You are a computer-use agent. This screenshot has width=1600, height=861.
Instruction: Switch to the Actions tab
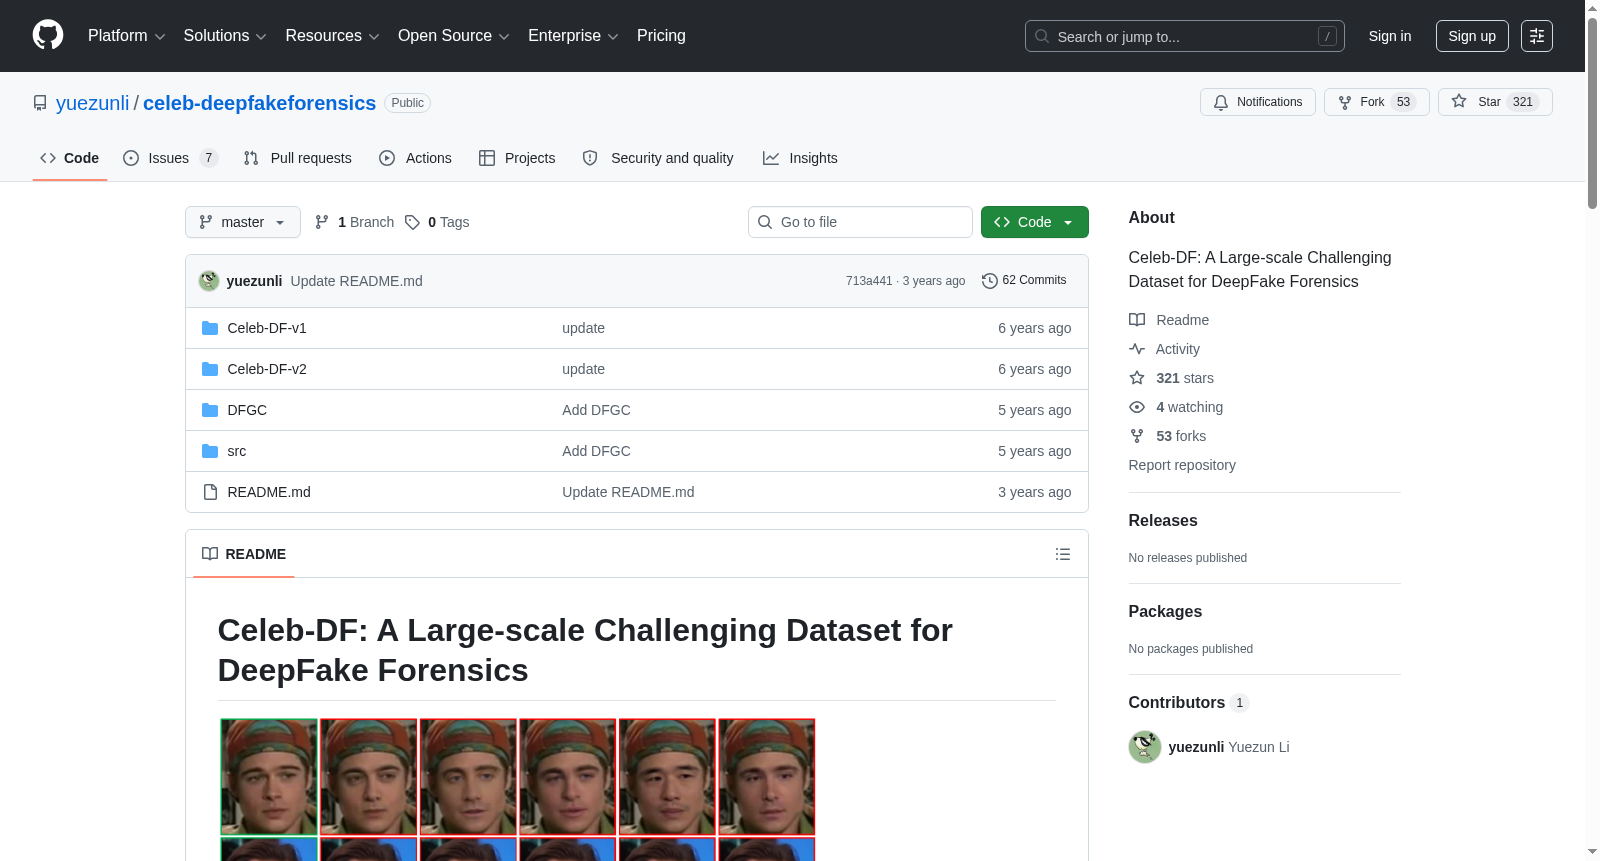pos(416,158)
